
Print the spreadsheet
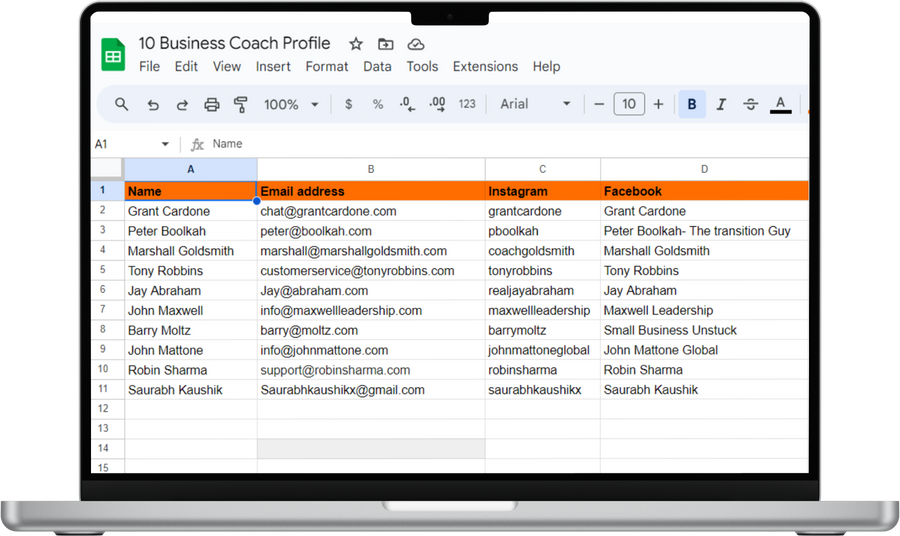pos(212,104)
